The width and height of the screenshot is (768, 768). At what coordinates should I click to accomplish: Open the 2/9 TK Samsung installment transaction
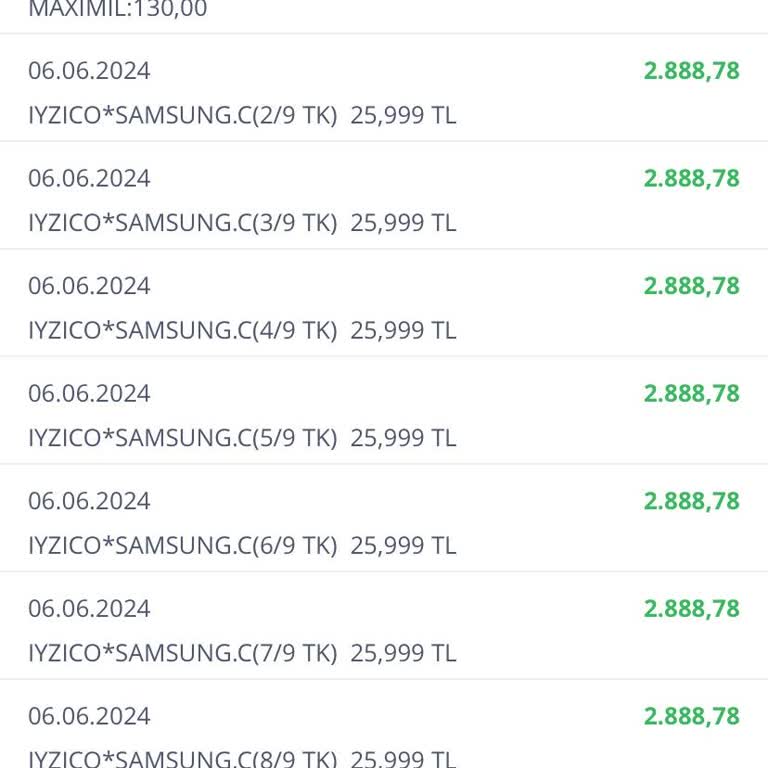[384, 88]
